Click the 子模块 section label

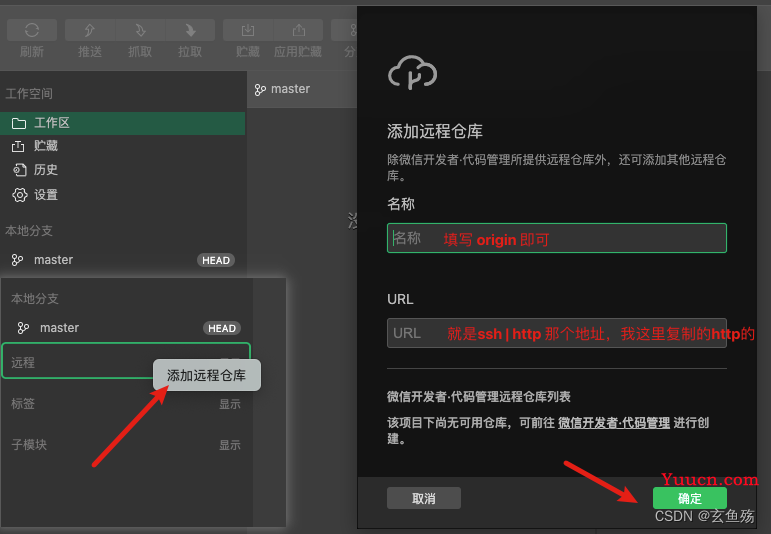29,445
